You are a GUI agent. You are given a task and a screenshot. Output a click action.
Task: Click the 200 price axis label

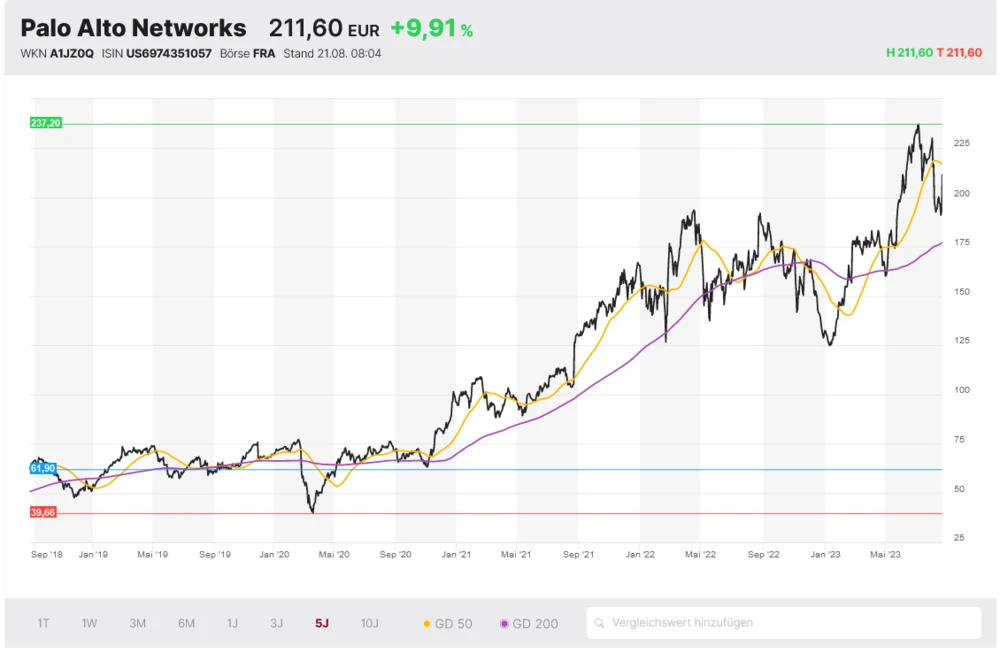(962, 193)
